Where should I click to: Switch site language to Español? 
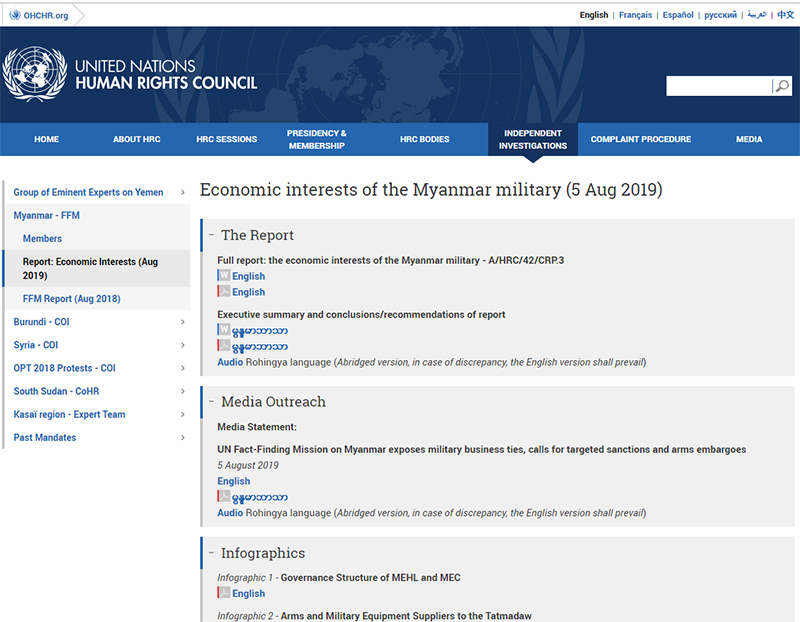678,15
